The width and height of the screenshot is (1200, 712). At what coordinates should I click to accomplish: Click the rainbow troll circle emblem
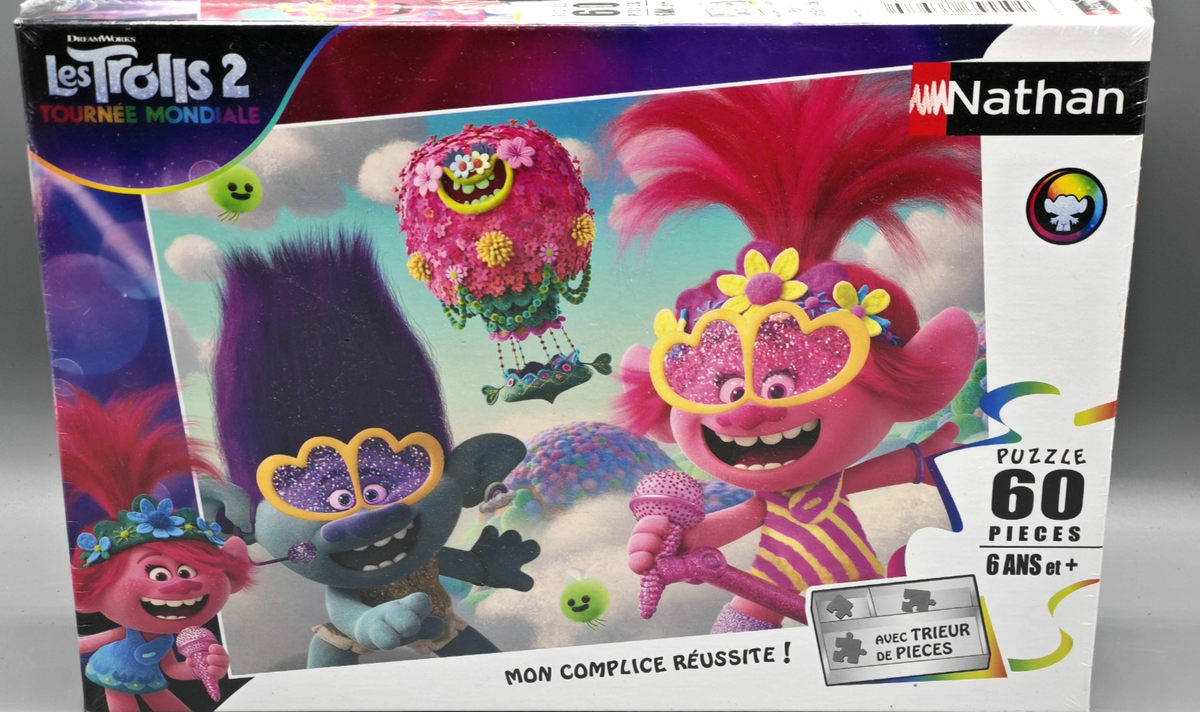1066,206
